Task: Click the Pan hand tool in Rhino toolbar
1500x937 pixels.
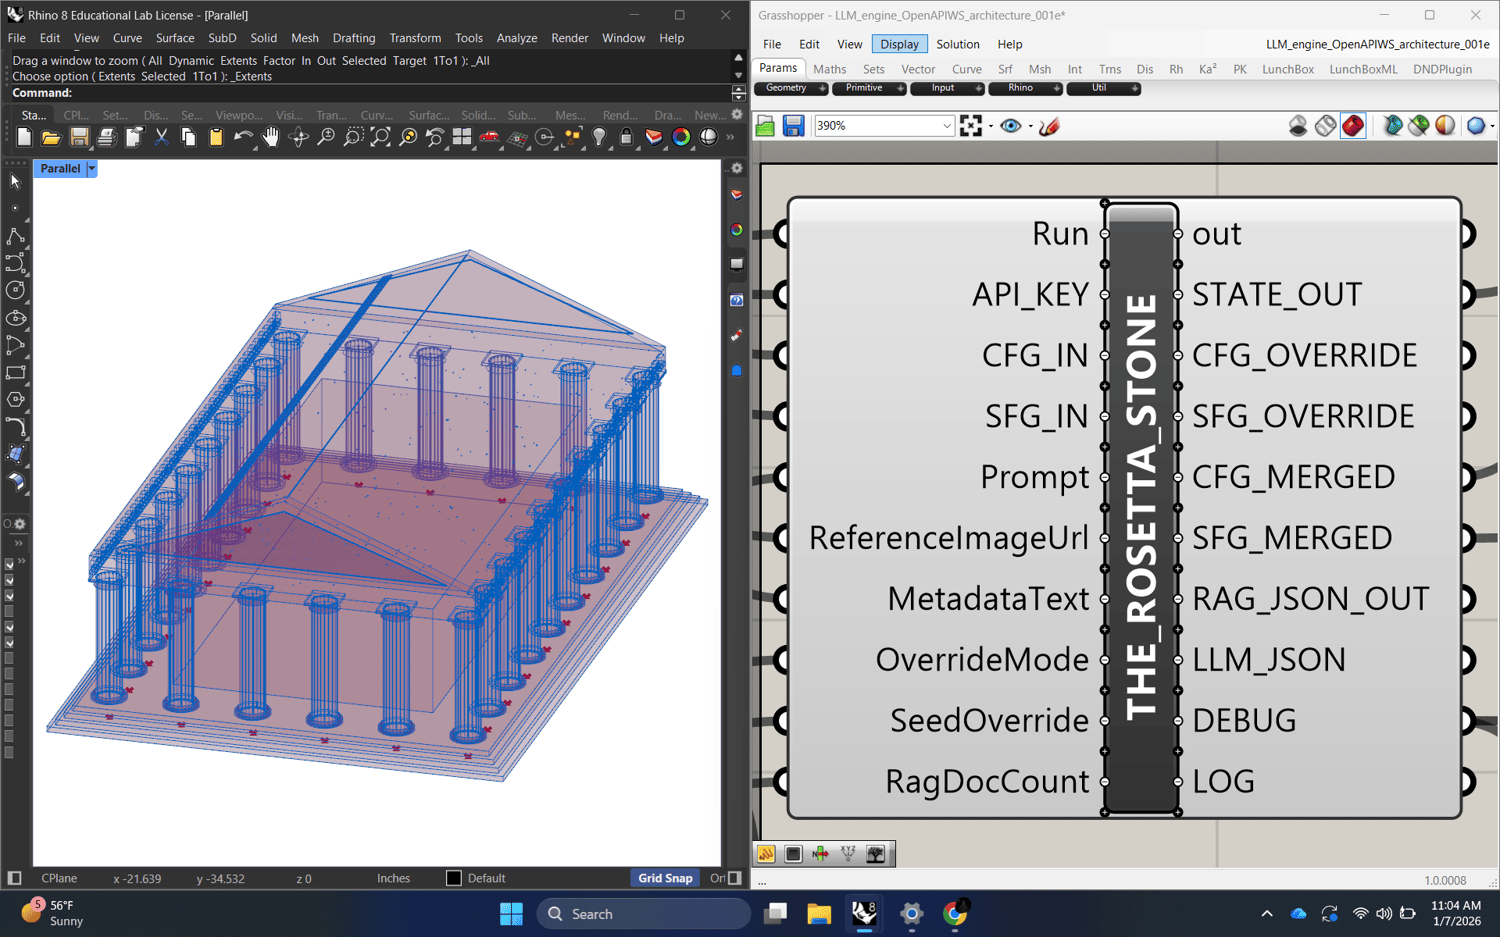Action: [271, 138]
